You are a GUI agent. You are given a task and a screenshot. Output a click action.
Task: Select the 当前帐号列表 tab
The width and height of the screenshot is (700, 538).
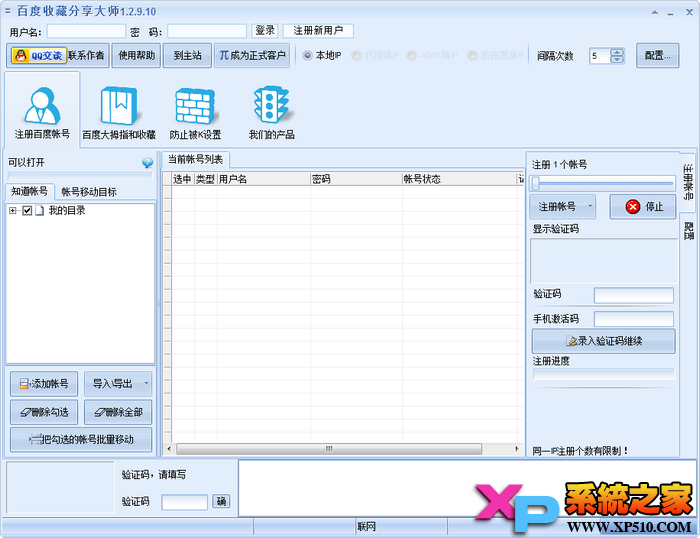point(195,159)
